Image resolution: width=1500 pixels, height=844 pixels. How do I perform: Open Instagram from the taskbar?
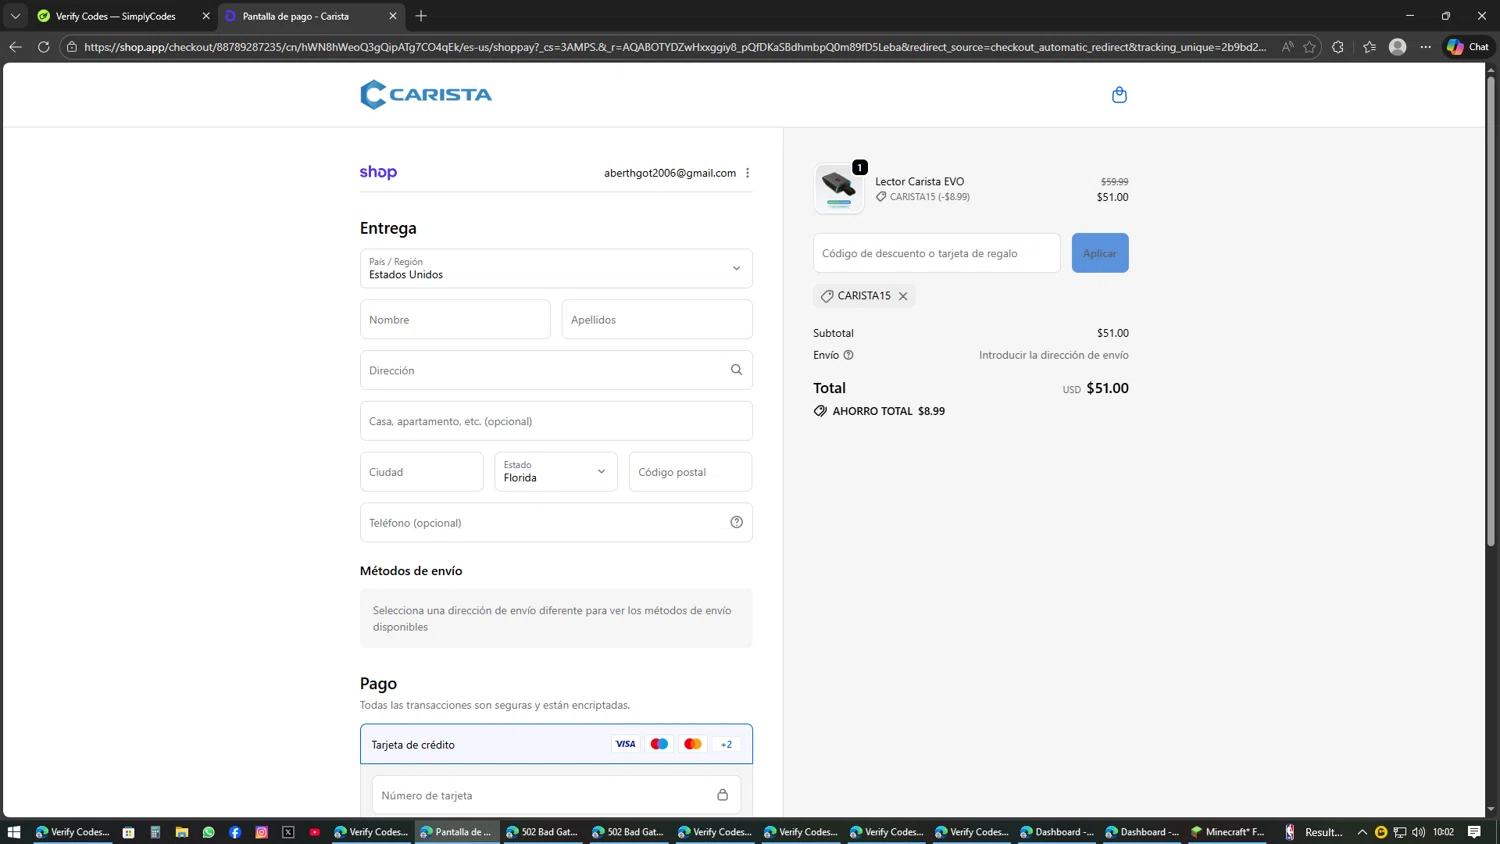[x=261, y=832]
